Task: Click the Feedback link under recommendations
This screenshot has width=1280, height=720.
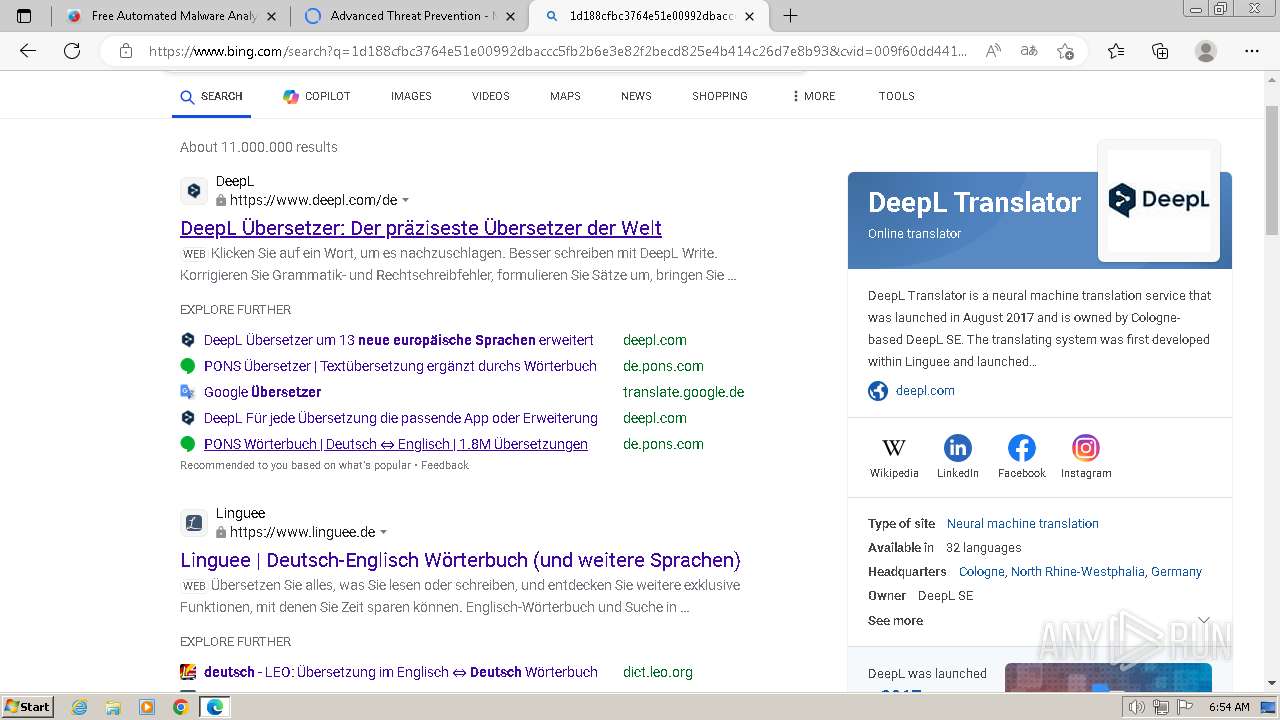Action: [x=445, y=465]
